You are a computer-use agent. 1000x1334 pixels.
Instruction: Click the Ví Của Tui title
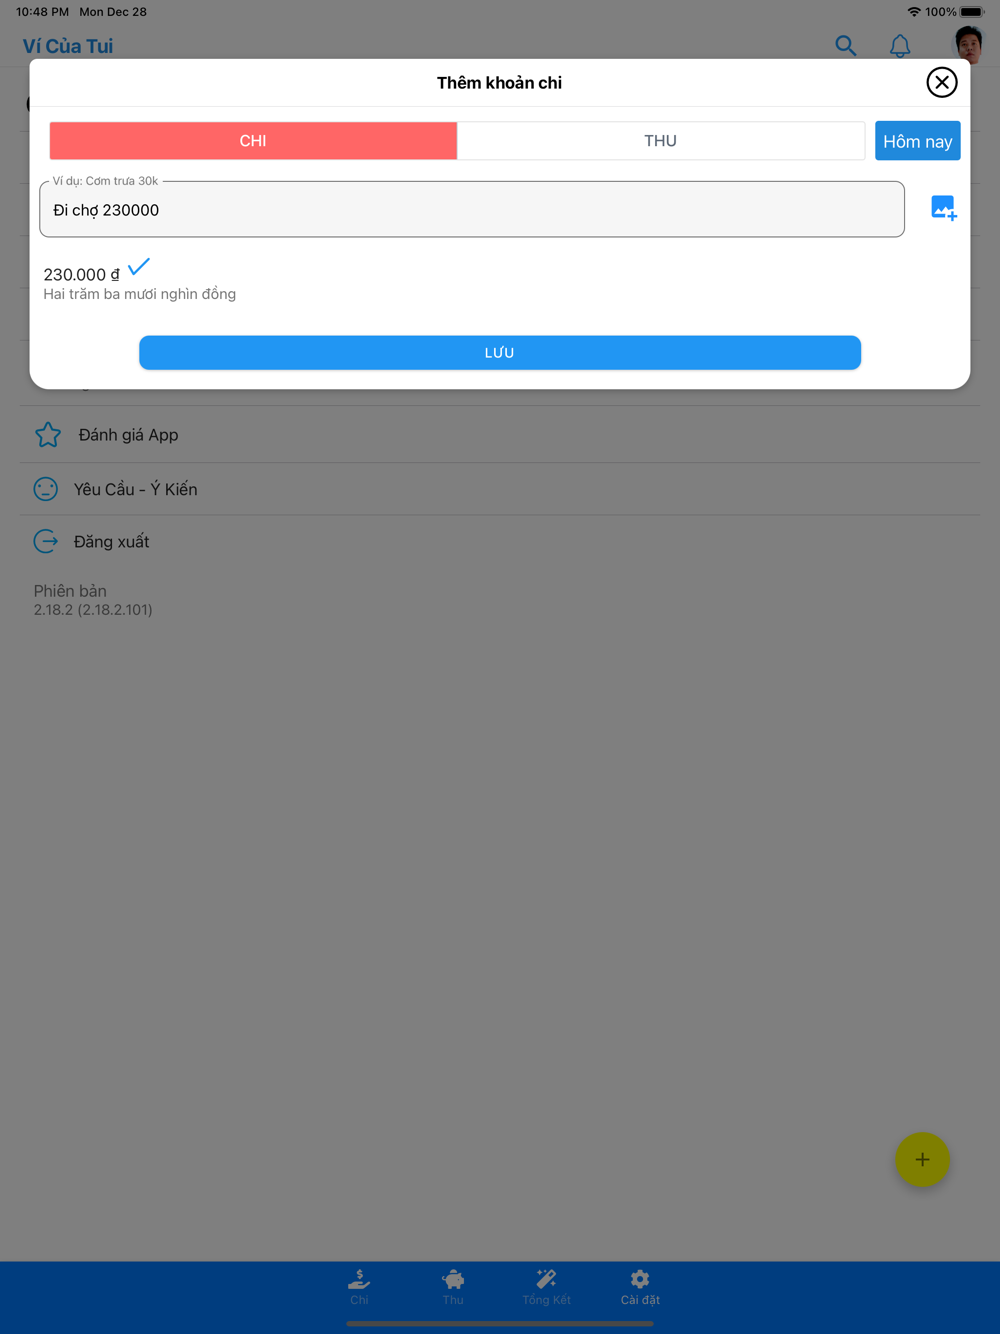coord(68,46)
